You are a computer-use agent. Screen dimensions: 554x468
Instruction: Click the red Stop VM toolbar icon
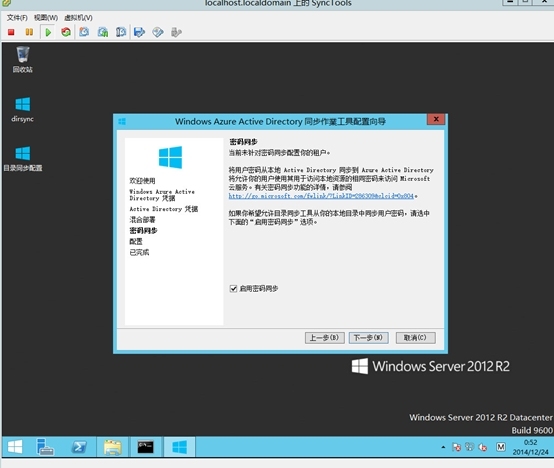pyautogui.click(x=11, y=32)
